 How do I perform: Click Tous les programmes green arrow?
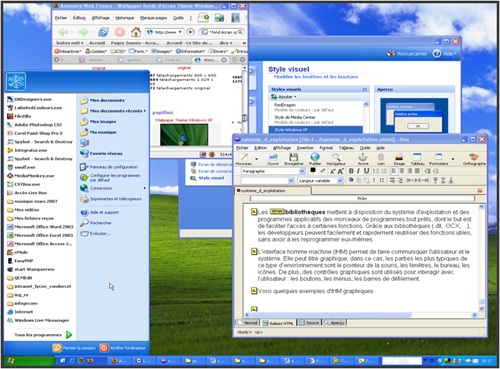click(69, 335)
